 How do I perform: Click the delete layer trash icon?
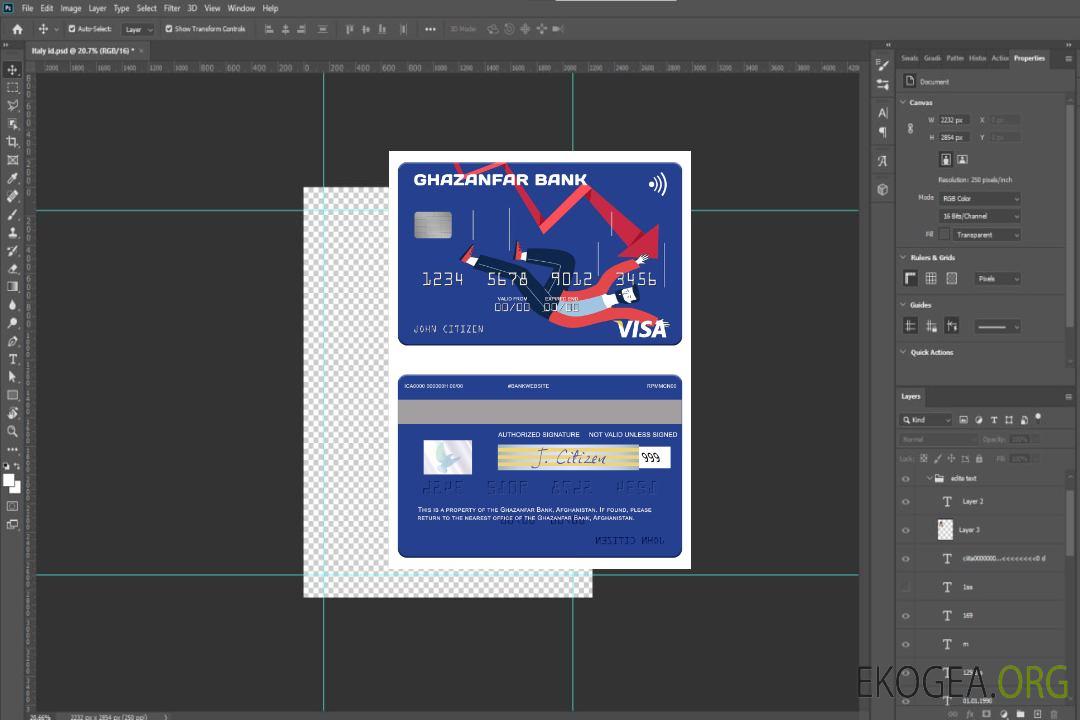[x=1054, y=714]
